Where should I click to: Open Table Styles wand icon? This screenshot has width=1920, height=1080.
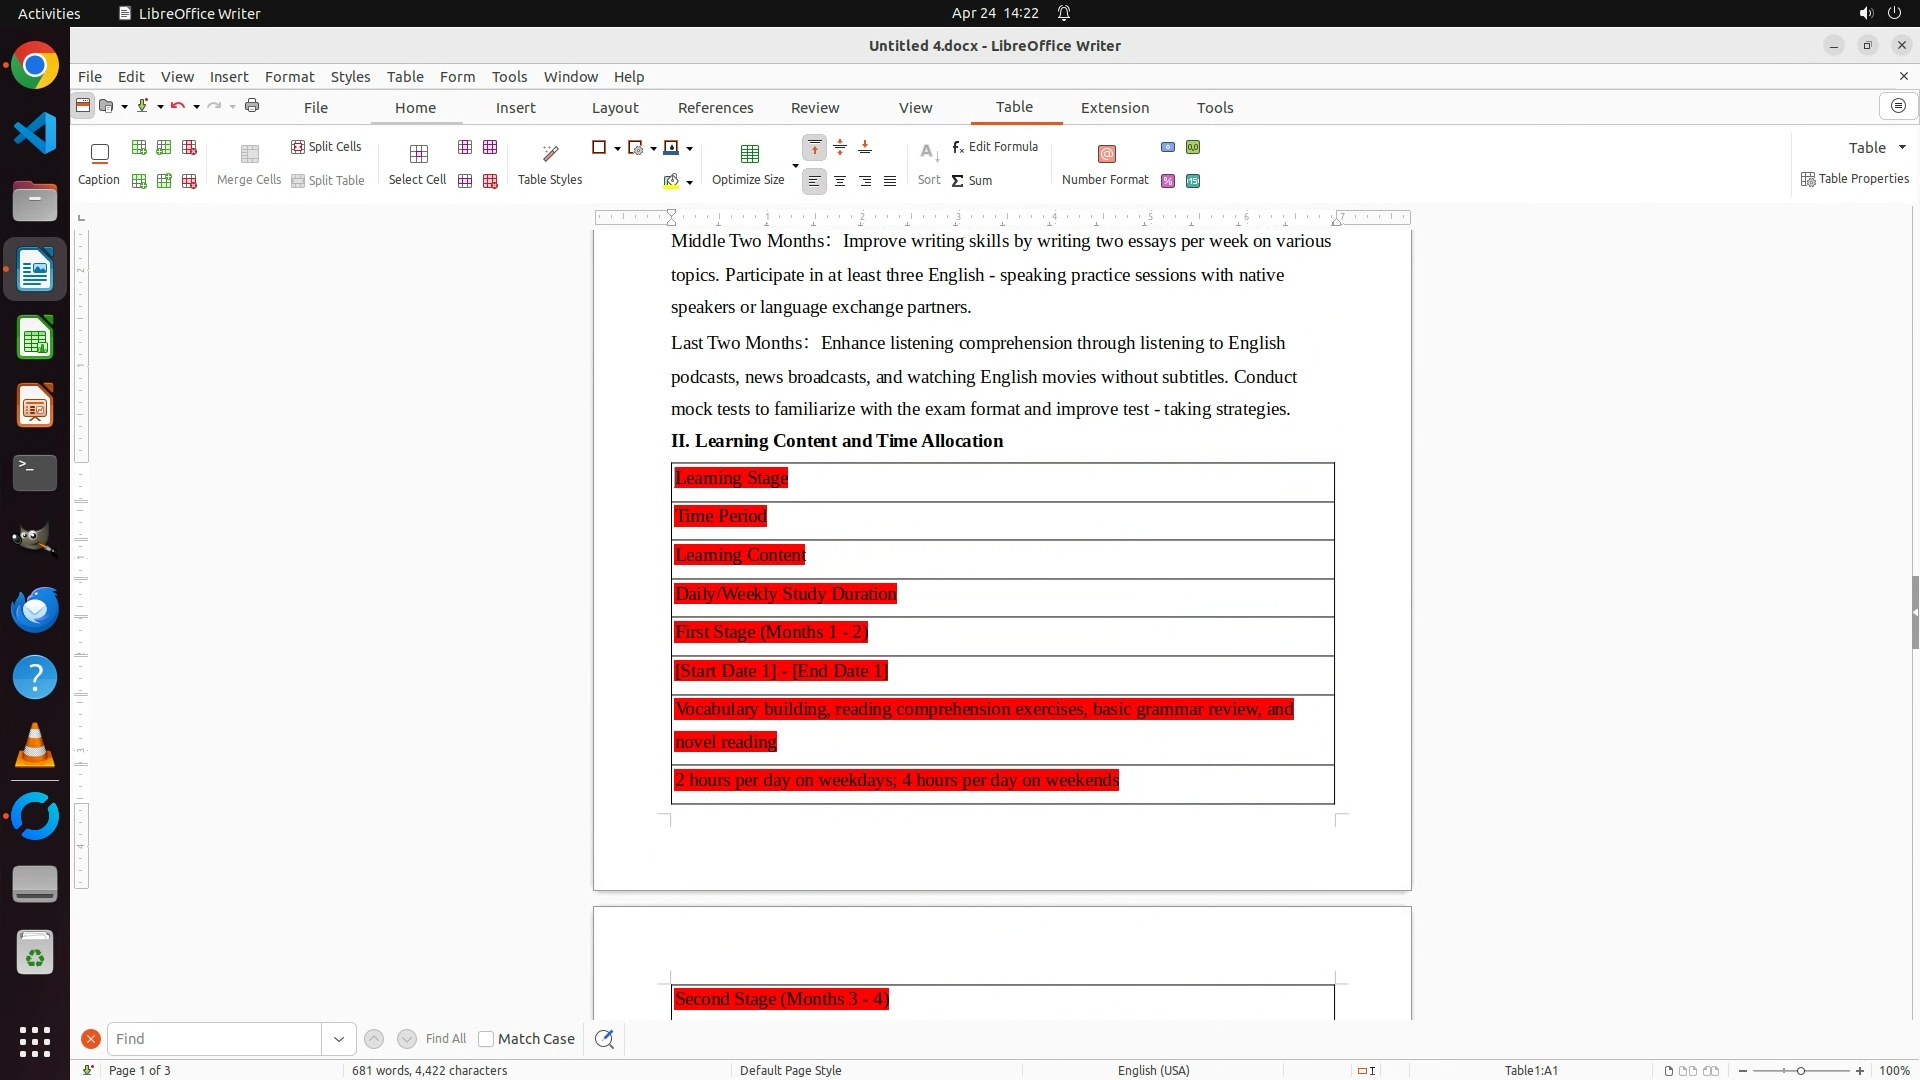pos(550,154)
